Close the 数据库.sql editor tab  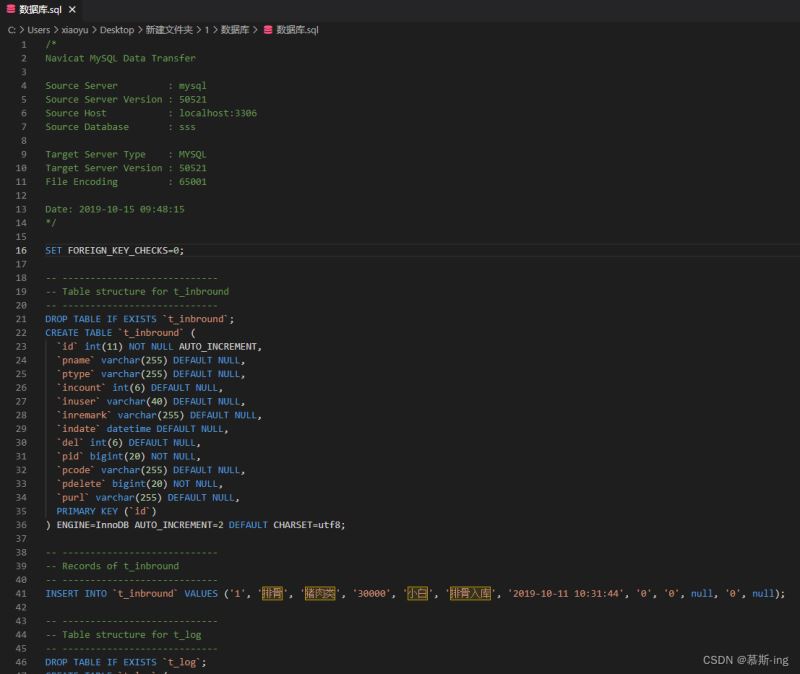click(72, 9)
